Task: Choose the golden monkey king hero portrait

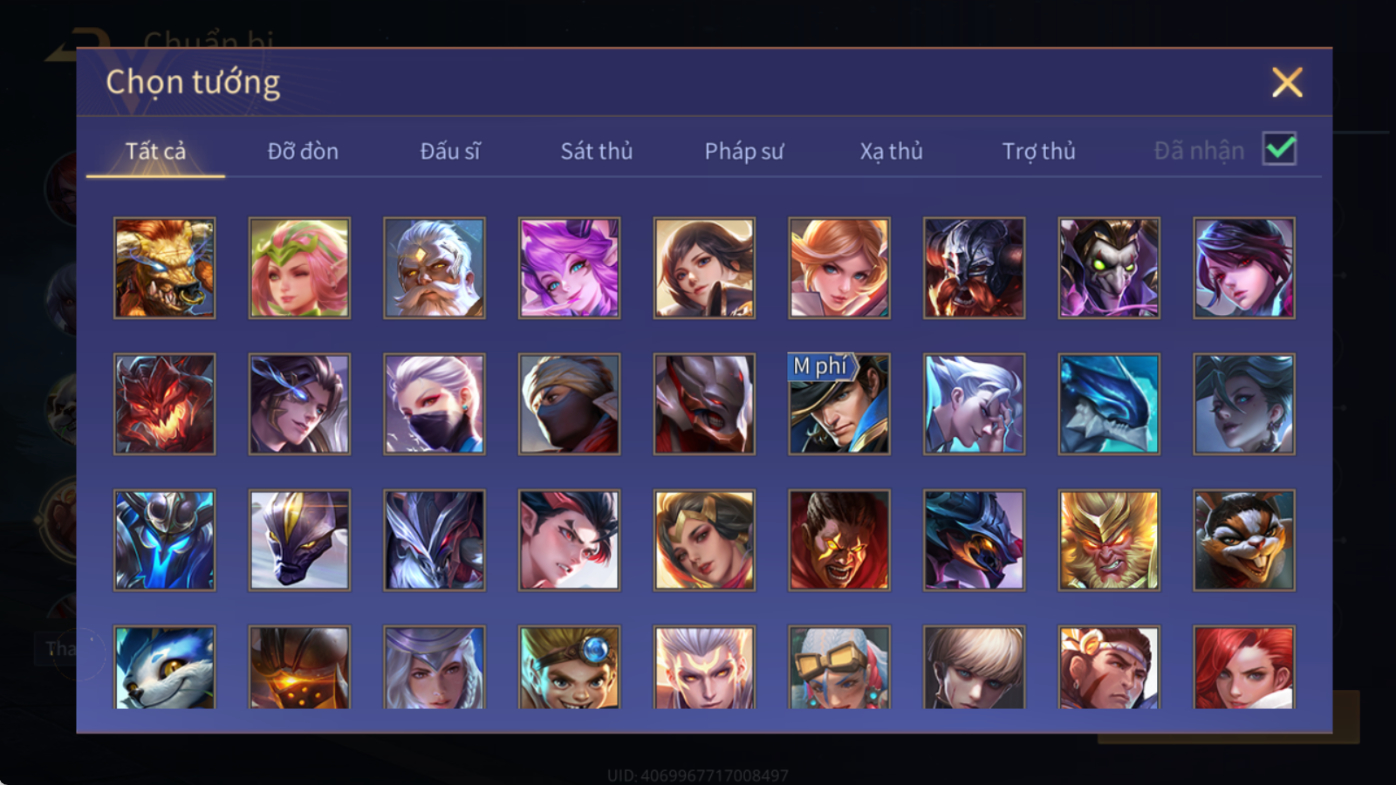Action: click(1109, 540)
